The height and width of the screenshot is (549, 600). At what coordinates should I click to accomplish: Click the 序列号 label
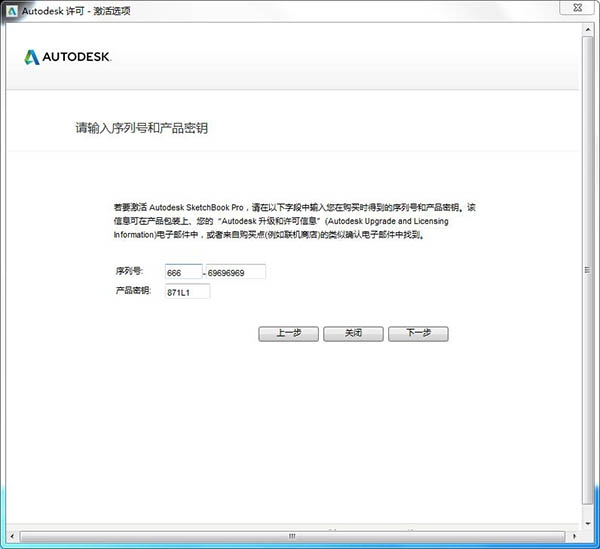pos(129,271)
